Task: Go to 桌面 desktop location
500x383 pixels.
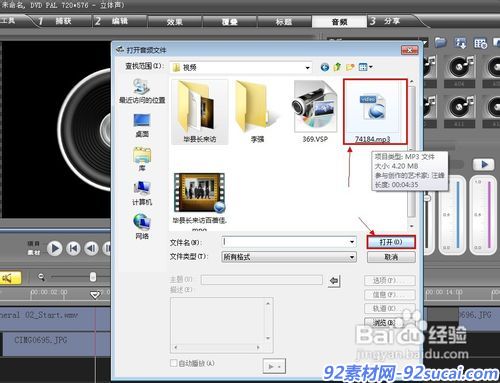Action: (142, 125)
